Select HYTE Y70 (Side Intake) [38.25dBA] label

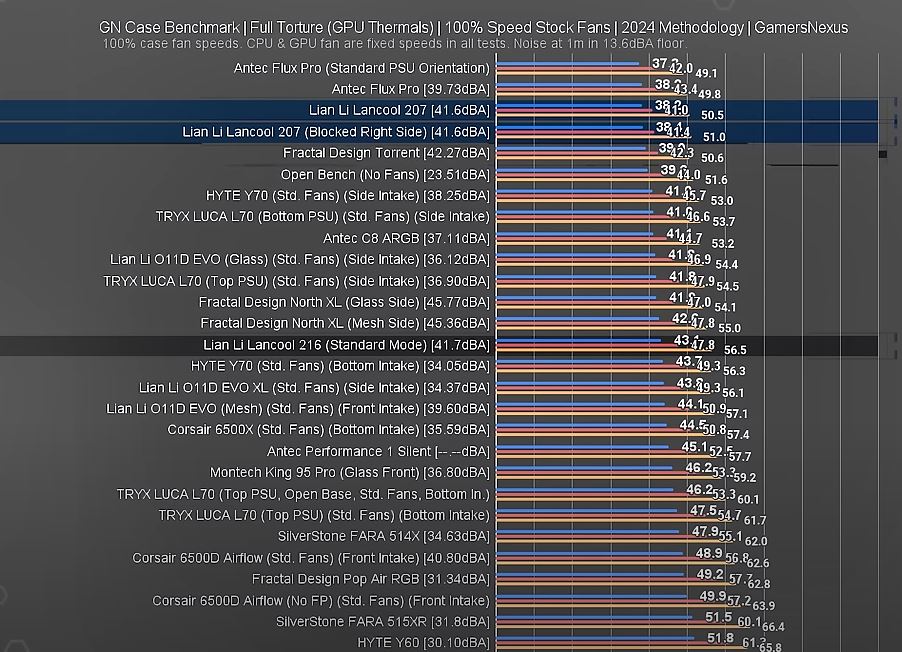(x=348, y=196)
